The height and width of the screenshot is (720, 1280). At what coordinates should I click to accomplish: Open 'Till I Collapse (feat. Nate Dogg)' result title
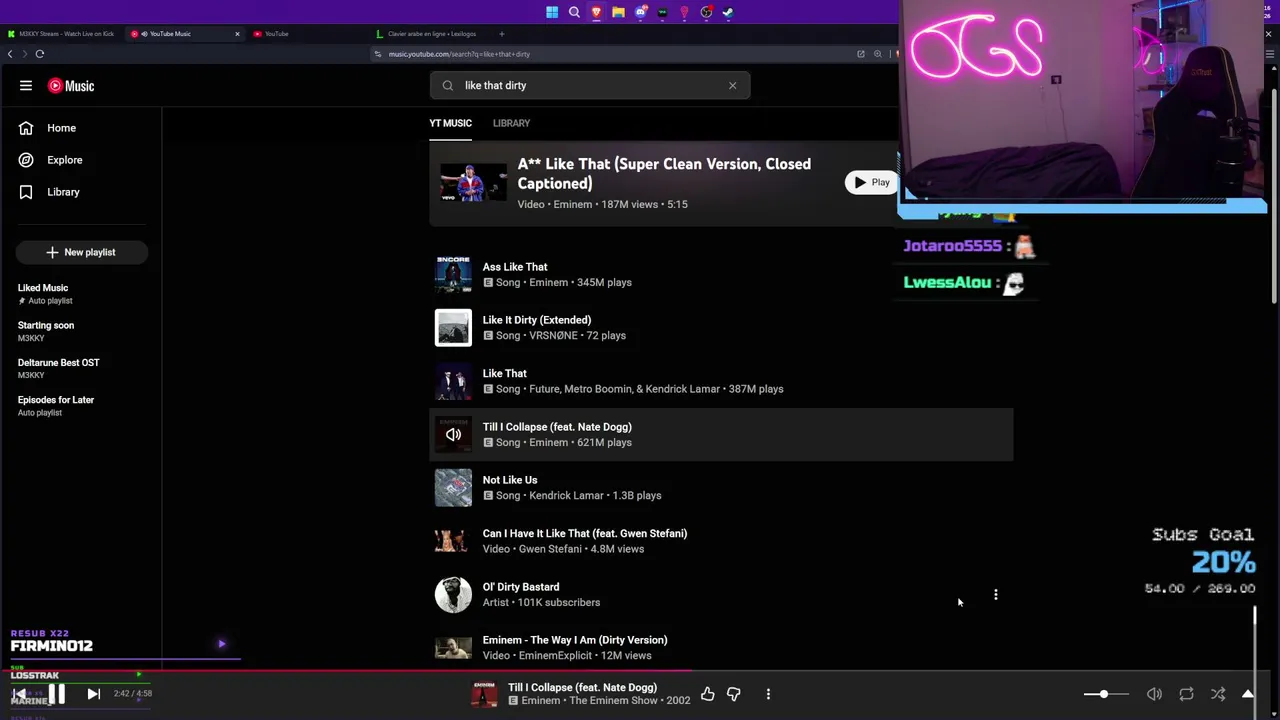[557, 427]
